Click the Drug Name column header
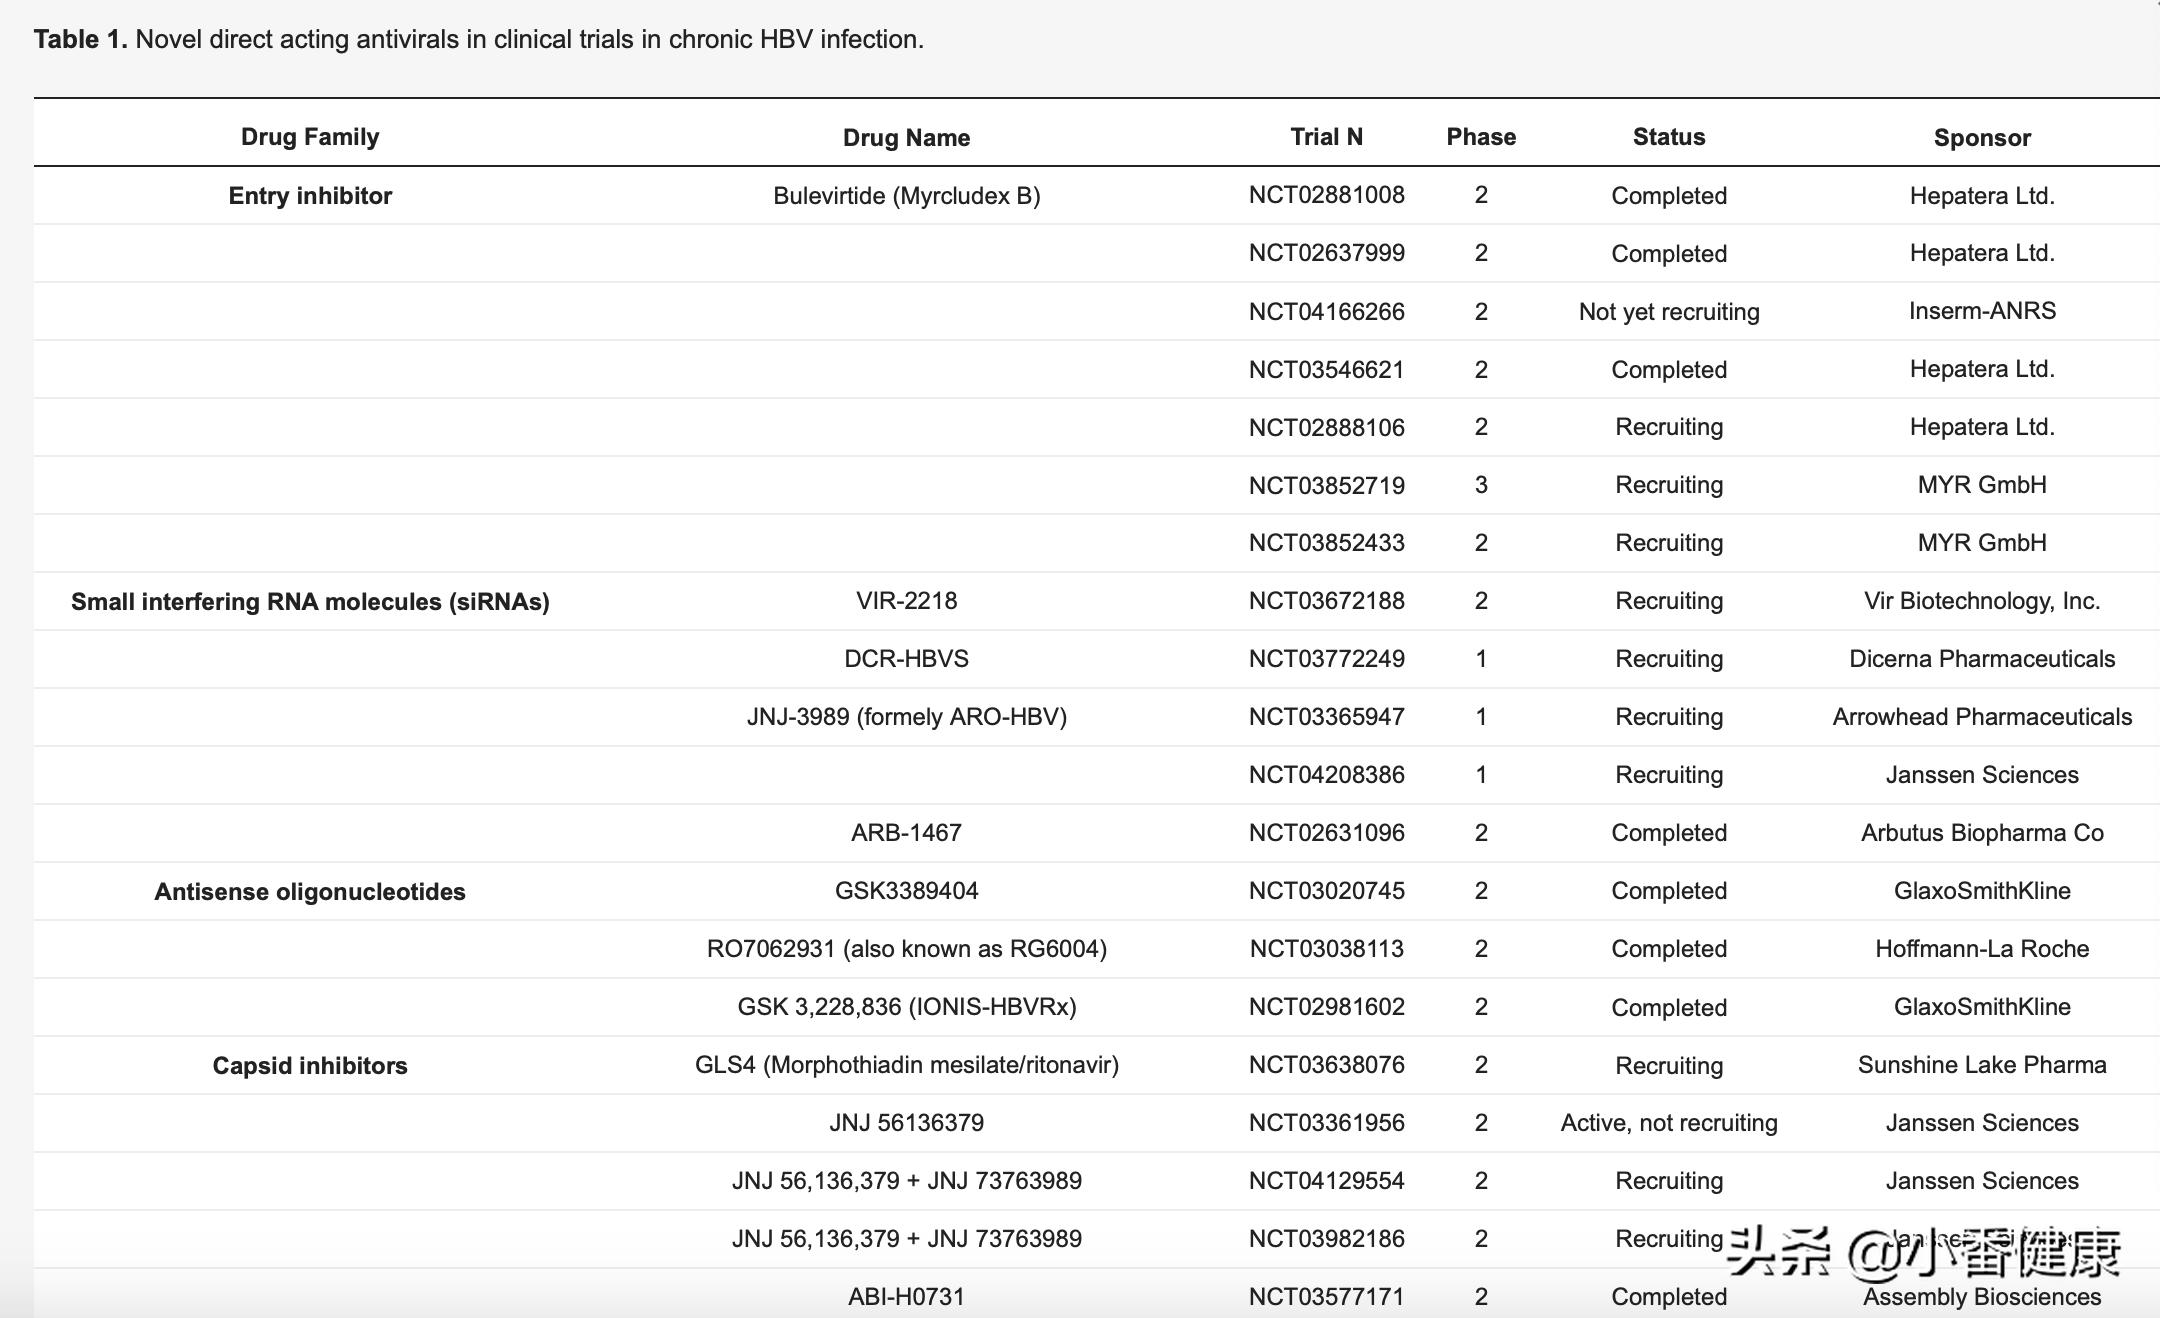Image resolution: width=2160 pixels, height=1318 pixels. pyautogui.click(x=906, y=138)
